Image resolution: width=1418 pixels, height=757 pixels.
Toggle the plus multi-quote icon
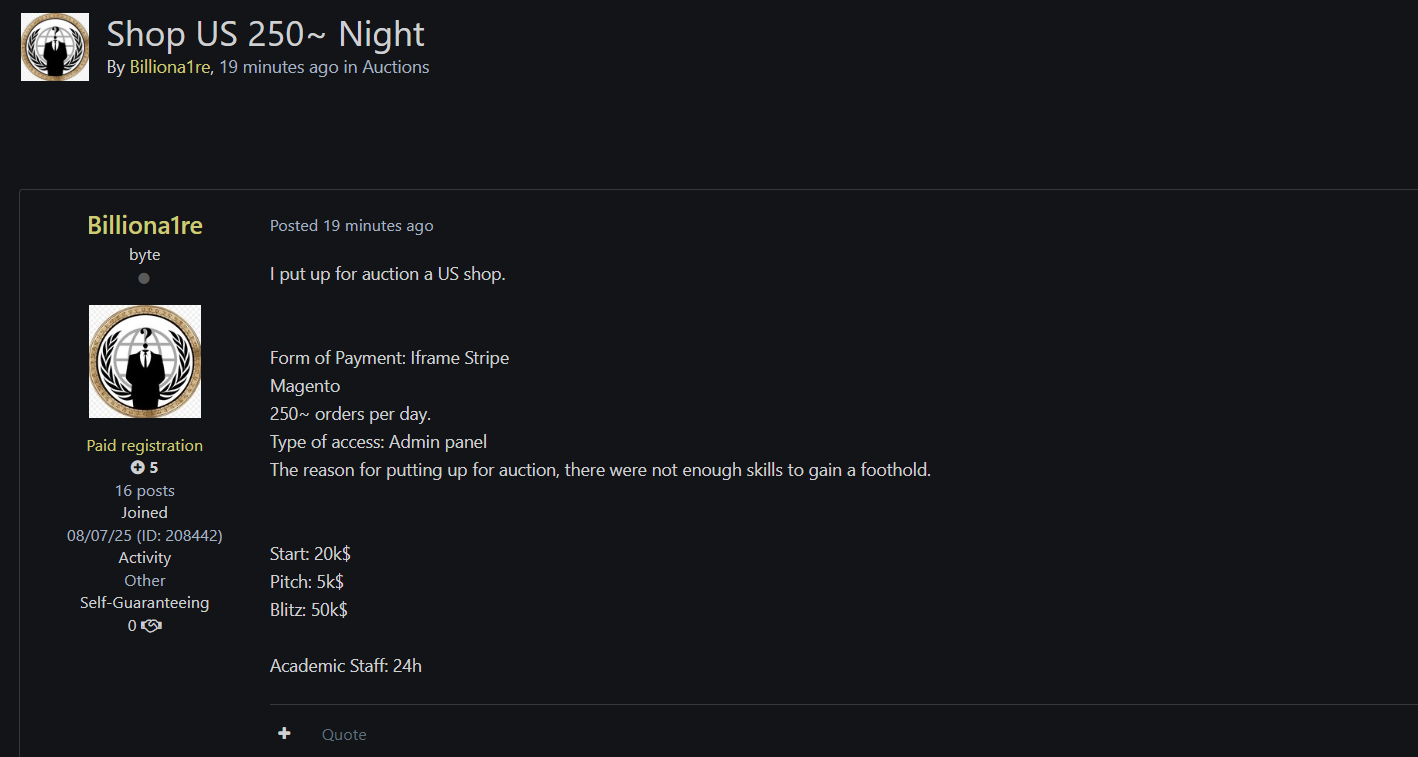pos(284,734)
